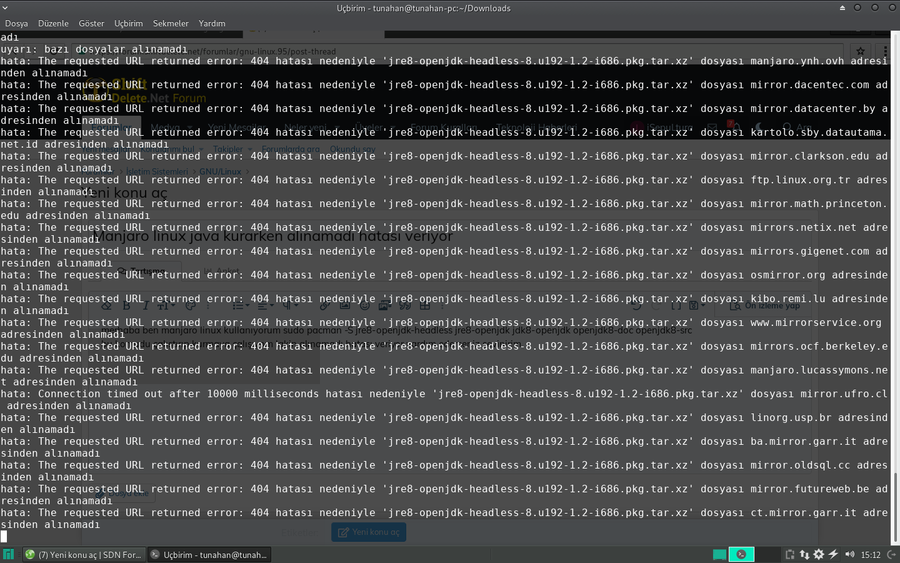Click the 'ba.mirror.garr.it' mirror text
Image resolution: width=900 pixels, height=563 pixels.
(x=803, y=441)
